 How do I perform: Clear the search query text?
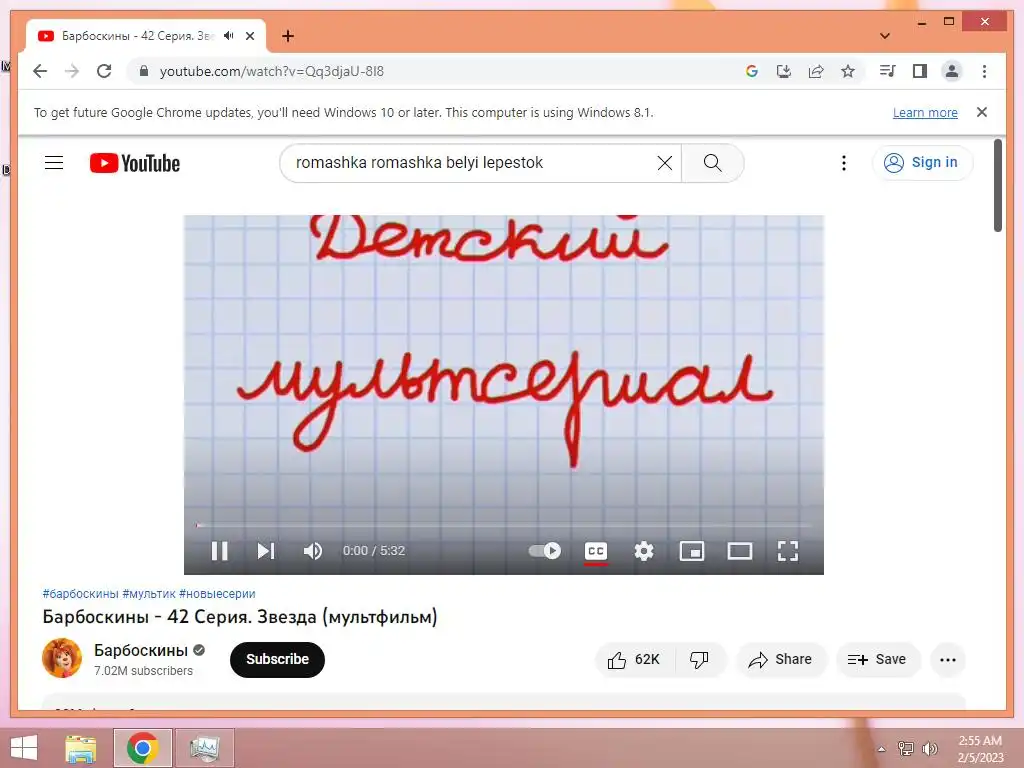click(665, 163)
